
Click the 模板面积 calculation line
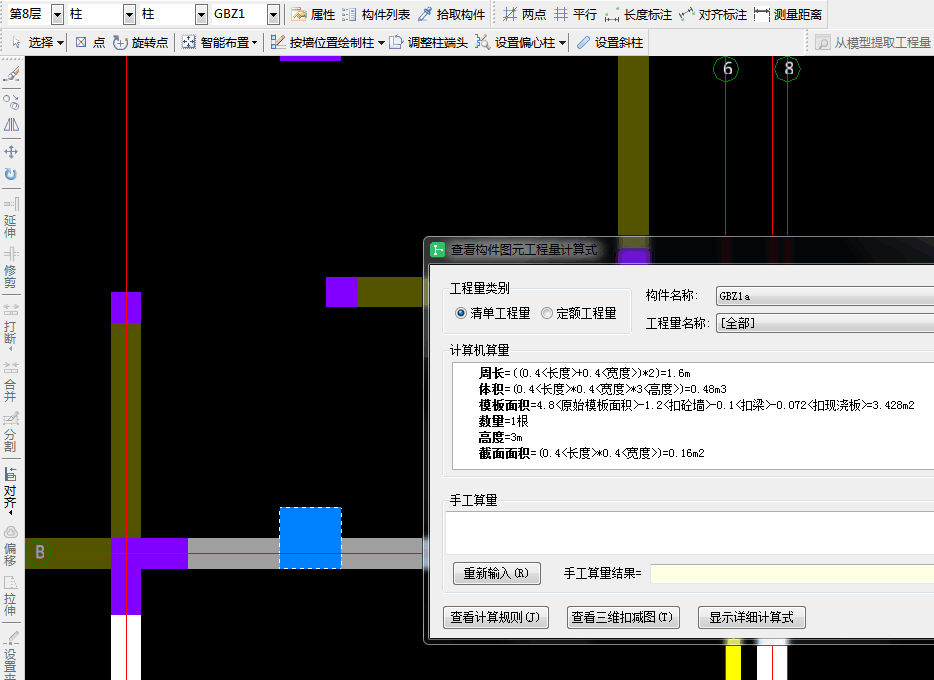696,405
